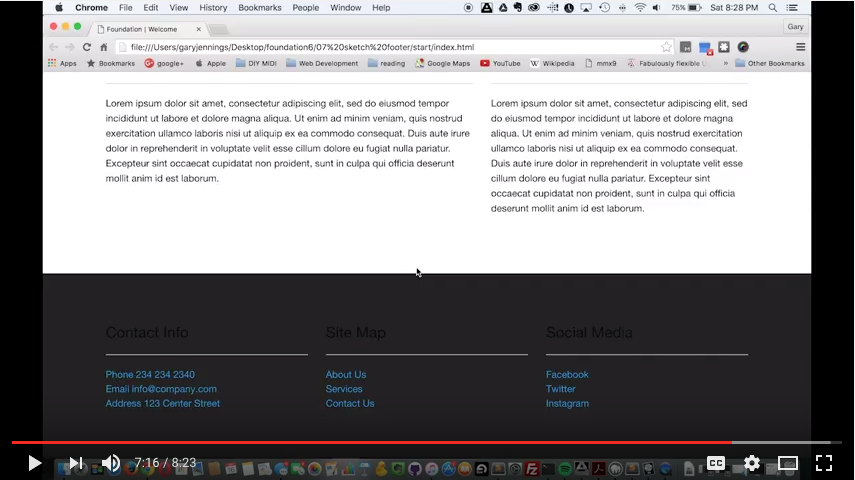Screen dimensions: 855x480
Task: Open the Web Development bookmarks folder
Action: [322, 63]
